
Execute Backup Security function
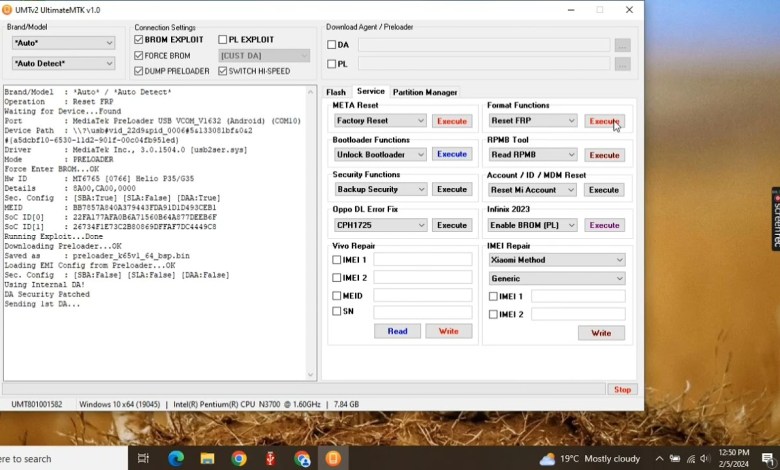[x=452, y=189]
